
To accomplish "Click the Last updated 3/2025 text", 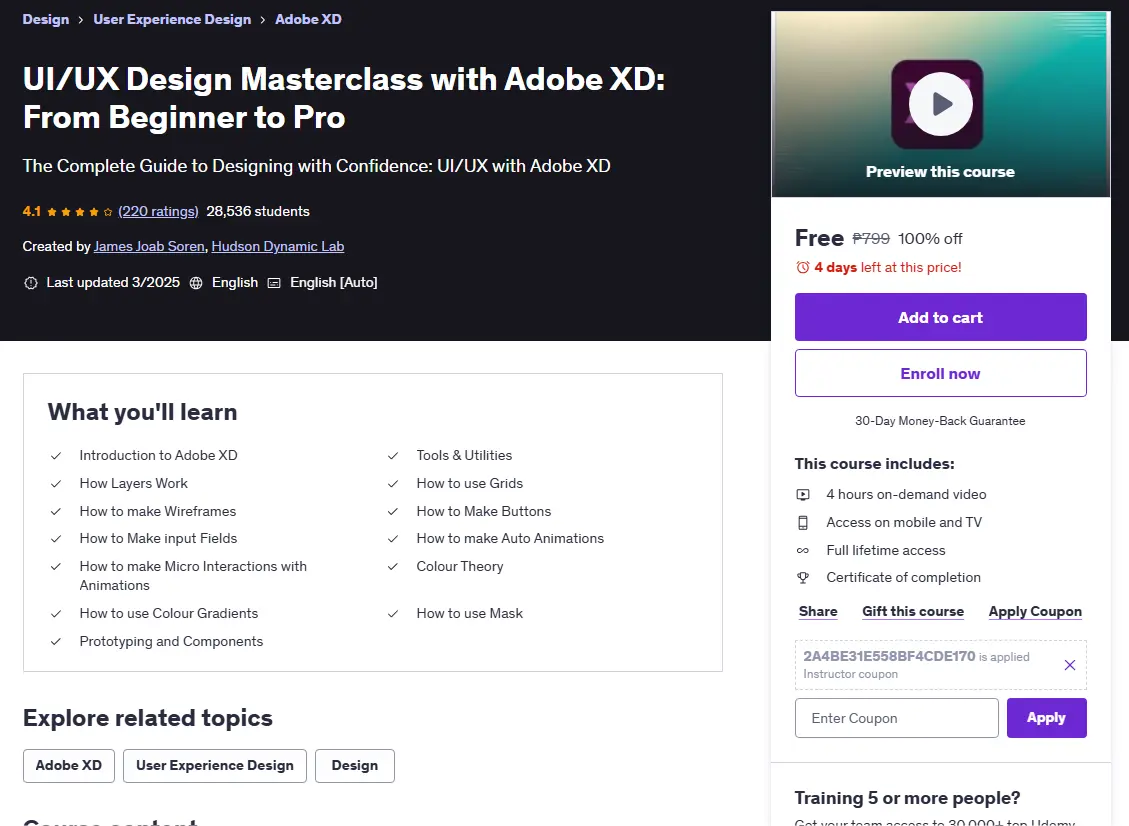I will pos(113,283).
